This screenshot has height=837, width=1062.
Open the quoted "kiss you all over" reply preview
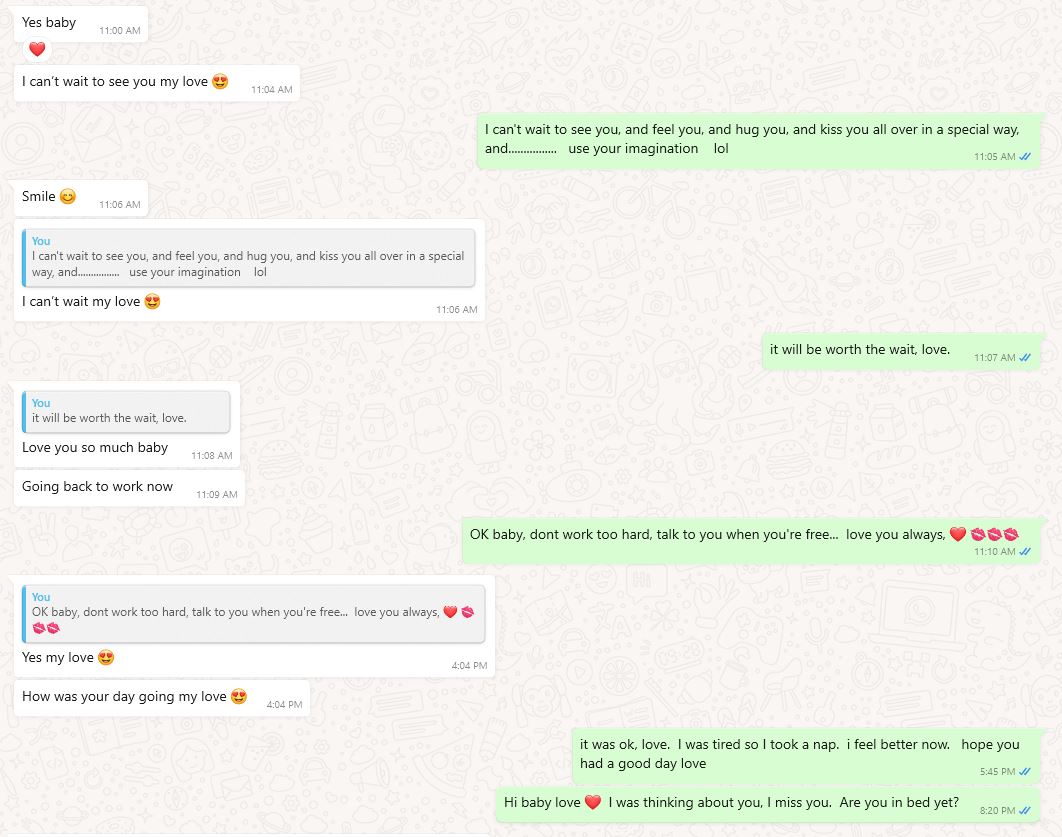249,257
